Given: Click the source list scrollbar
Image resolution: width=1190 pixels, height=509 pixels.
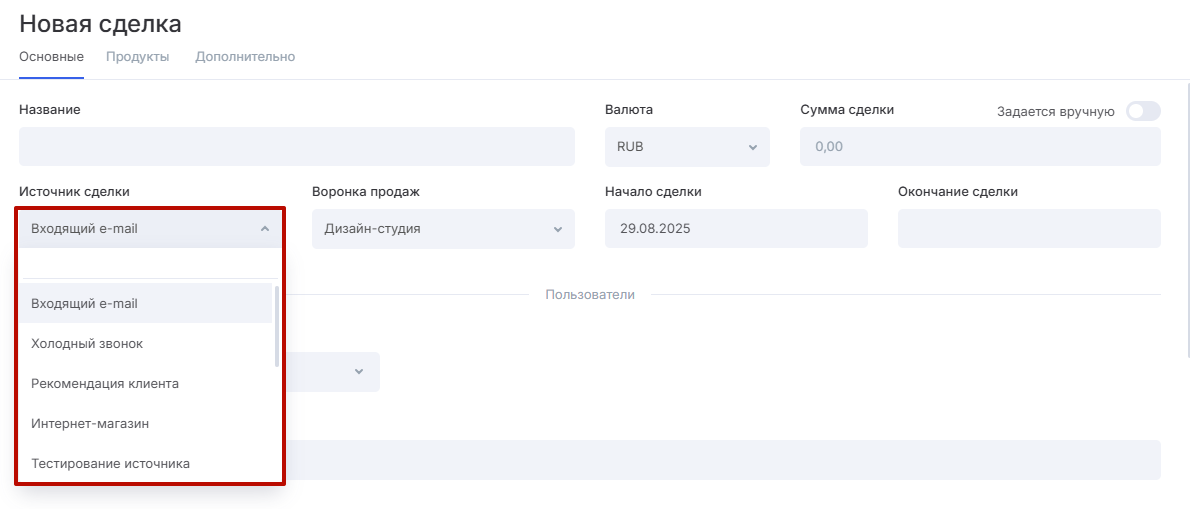Looking at the screenshot, I should (x=277, y=327).
